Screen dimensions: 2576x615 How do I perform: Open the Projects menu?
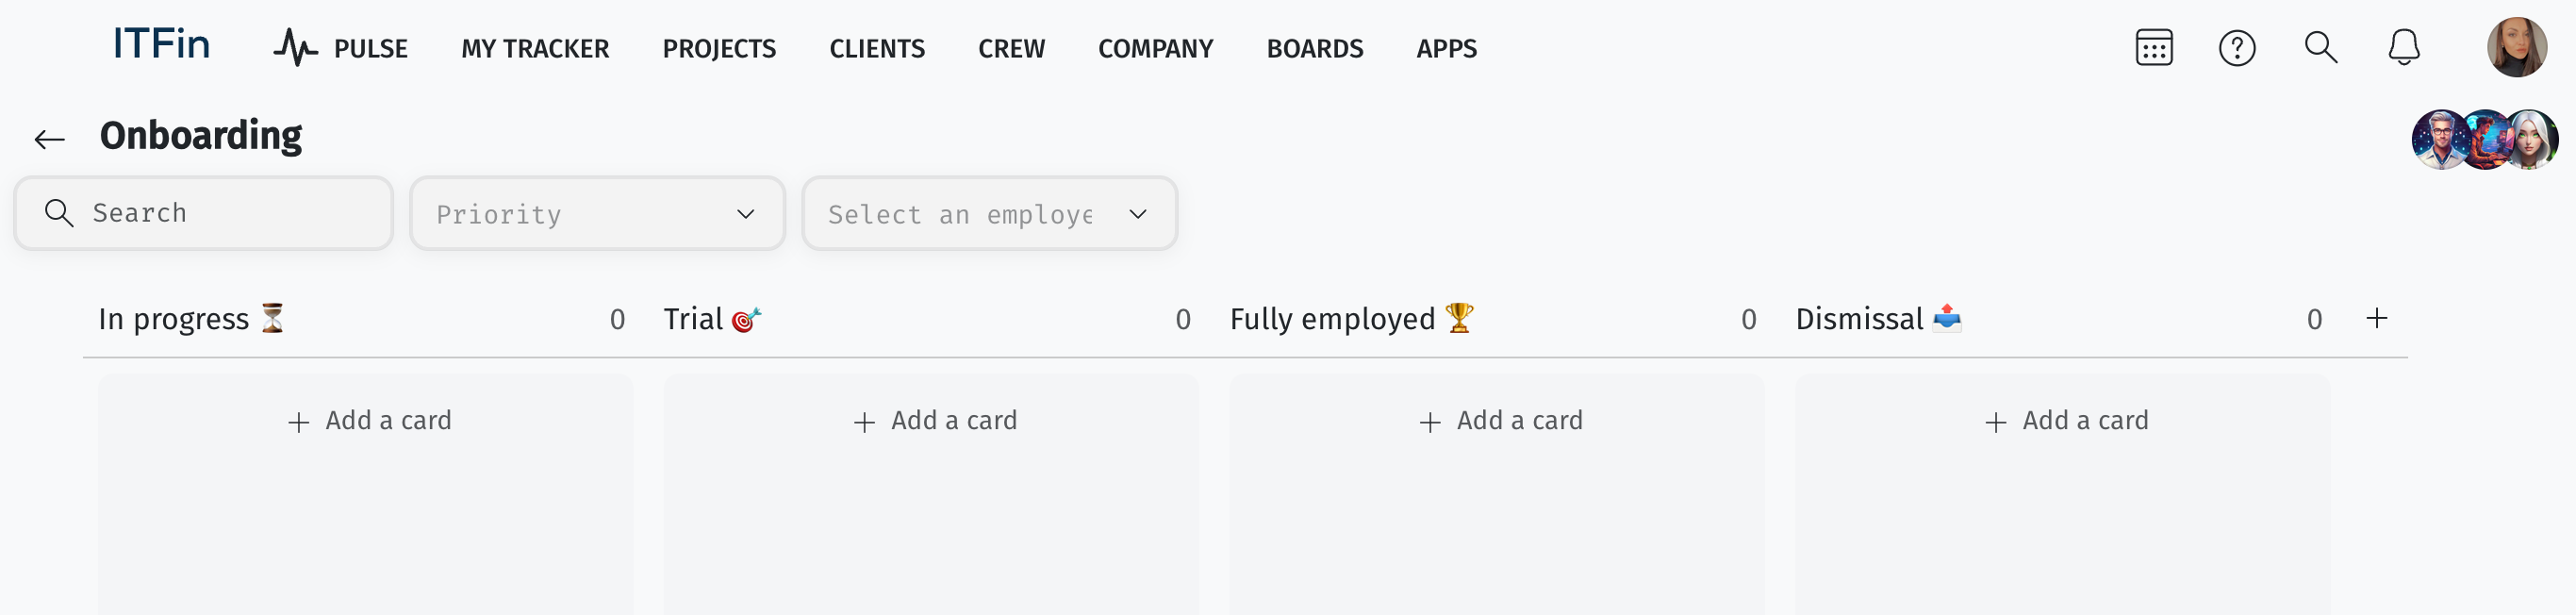pos(719,48)
